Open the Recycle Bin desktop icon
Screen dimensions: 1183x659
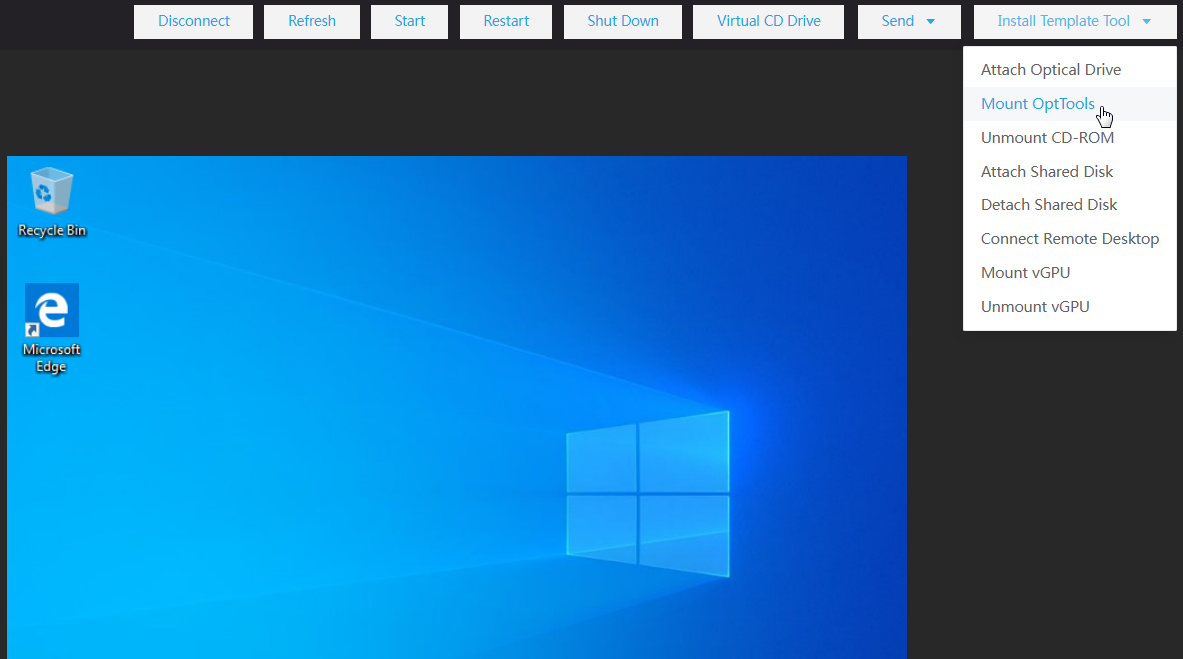click(x=51, y=202)
